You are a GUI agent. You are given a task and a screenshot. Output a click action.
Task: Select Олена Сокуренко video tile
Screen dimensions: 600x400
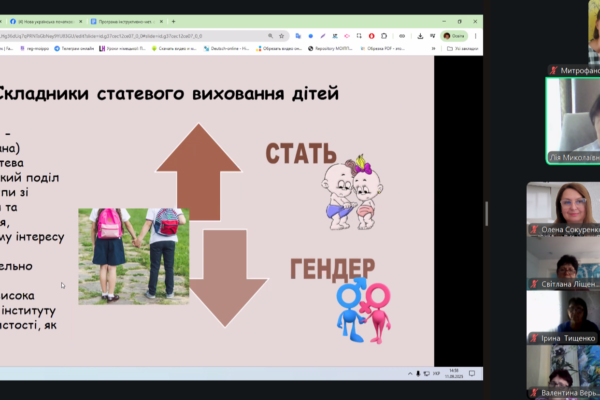pos(563,209)
